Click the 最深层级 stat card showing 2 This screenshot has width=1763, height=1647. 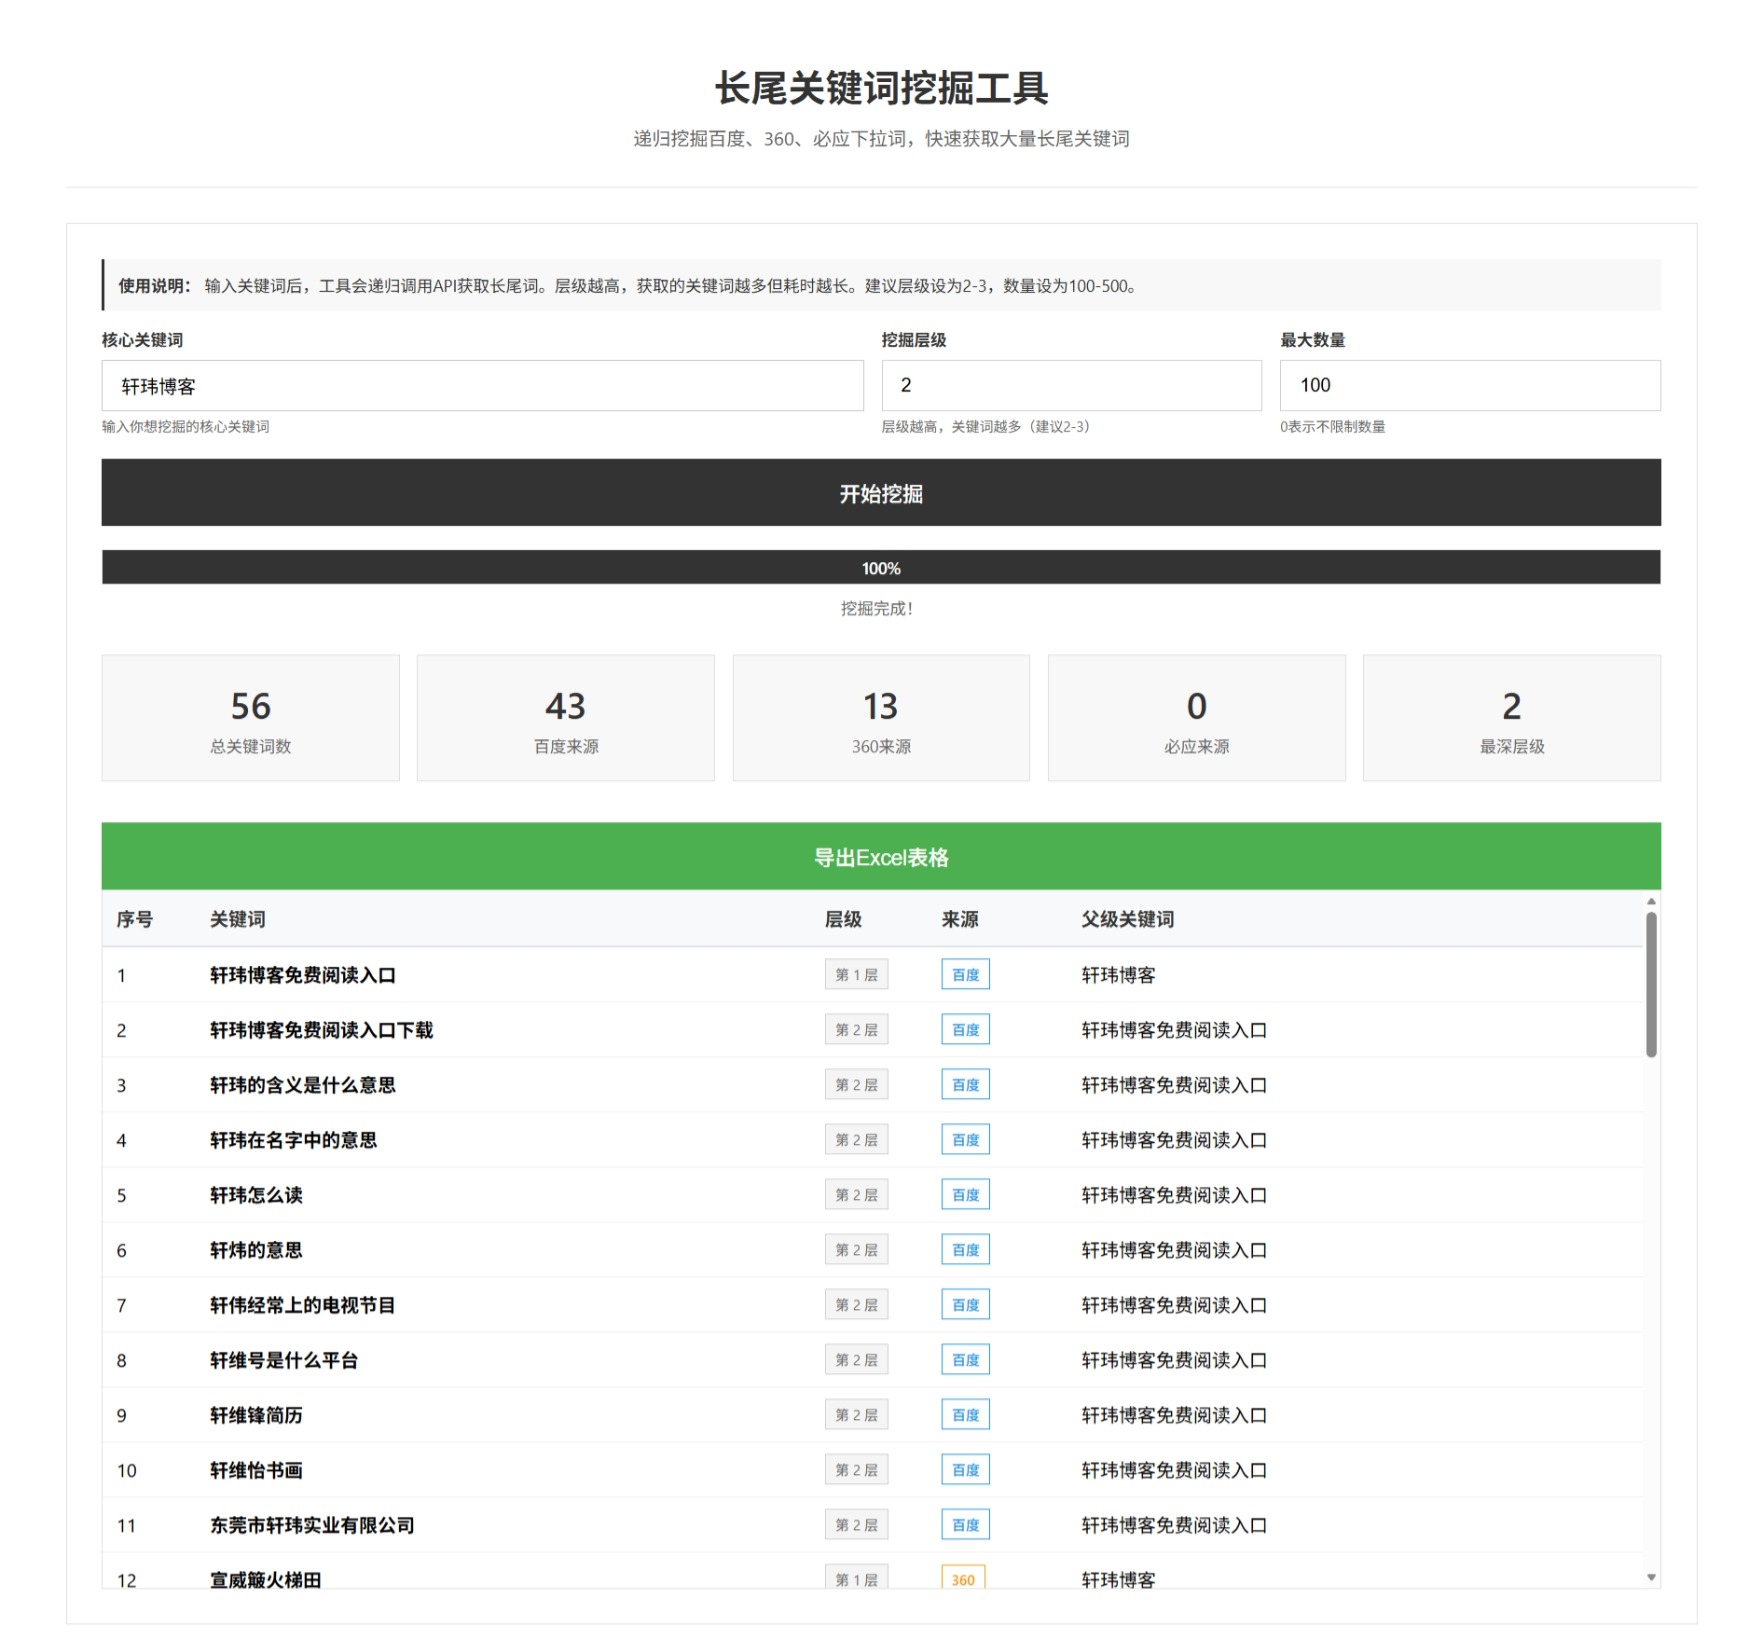(x=1511, y=718)
